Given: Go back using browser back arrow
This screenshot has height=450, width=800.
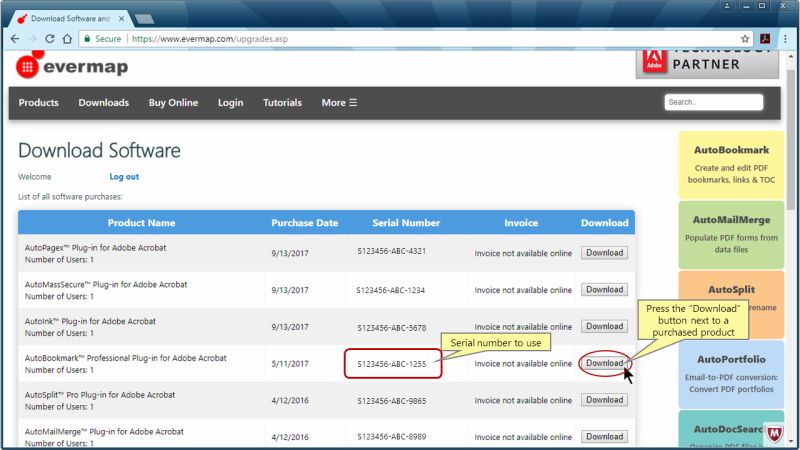Looking at the screenshot, I should pyautogui.click(x=15, y=39).
